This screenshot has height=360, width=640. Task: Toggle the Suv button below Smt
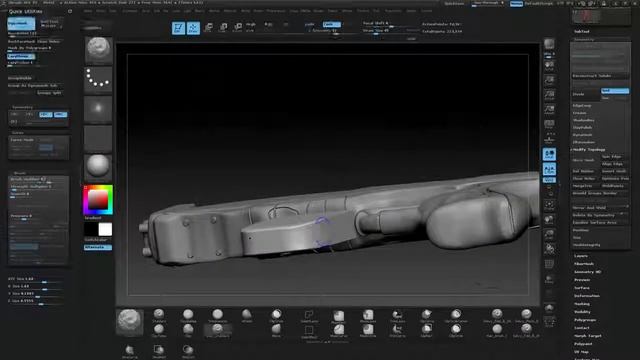pos(615,98)
